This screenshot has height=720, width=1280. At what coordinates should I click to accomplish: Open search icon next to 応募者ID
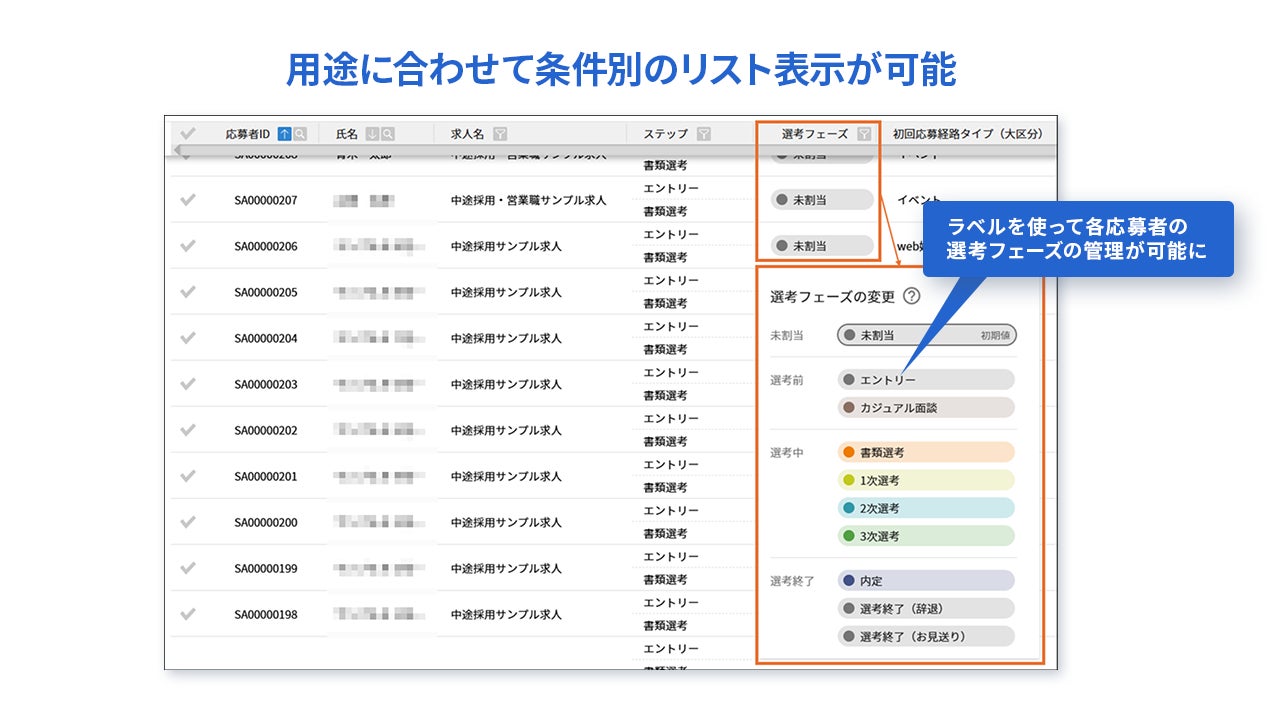click(x=300, y=134)
